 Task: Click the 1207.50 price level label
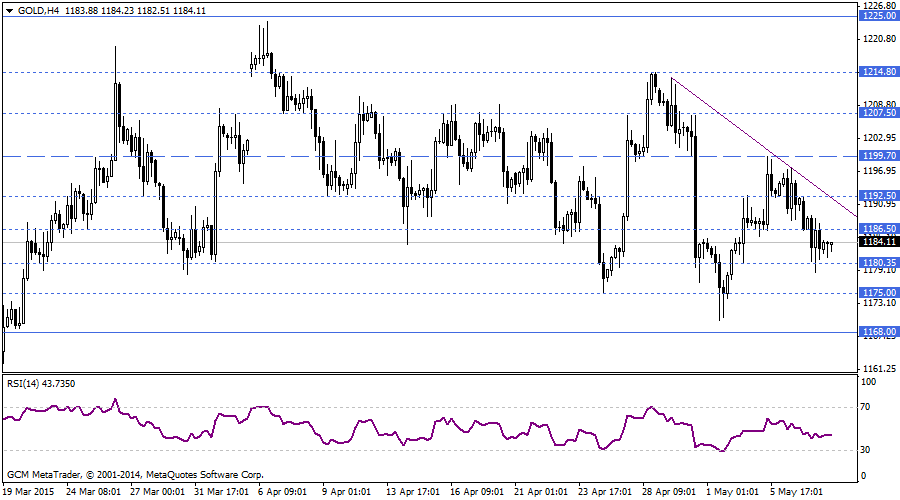(879, 113)
